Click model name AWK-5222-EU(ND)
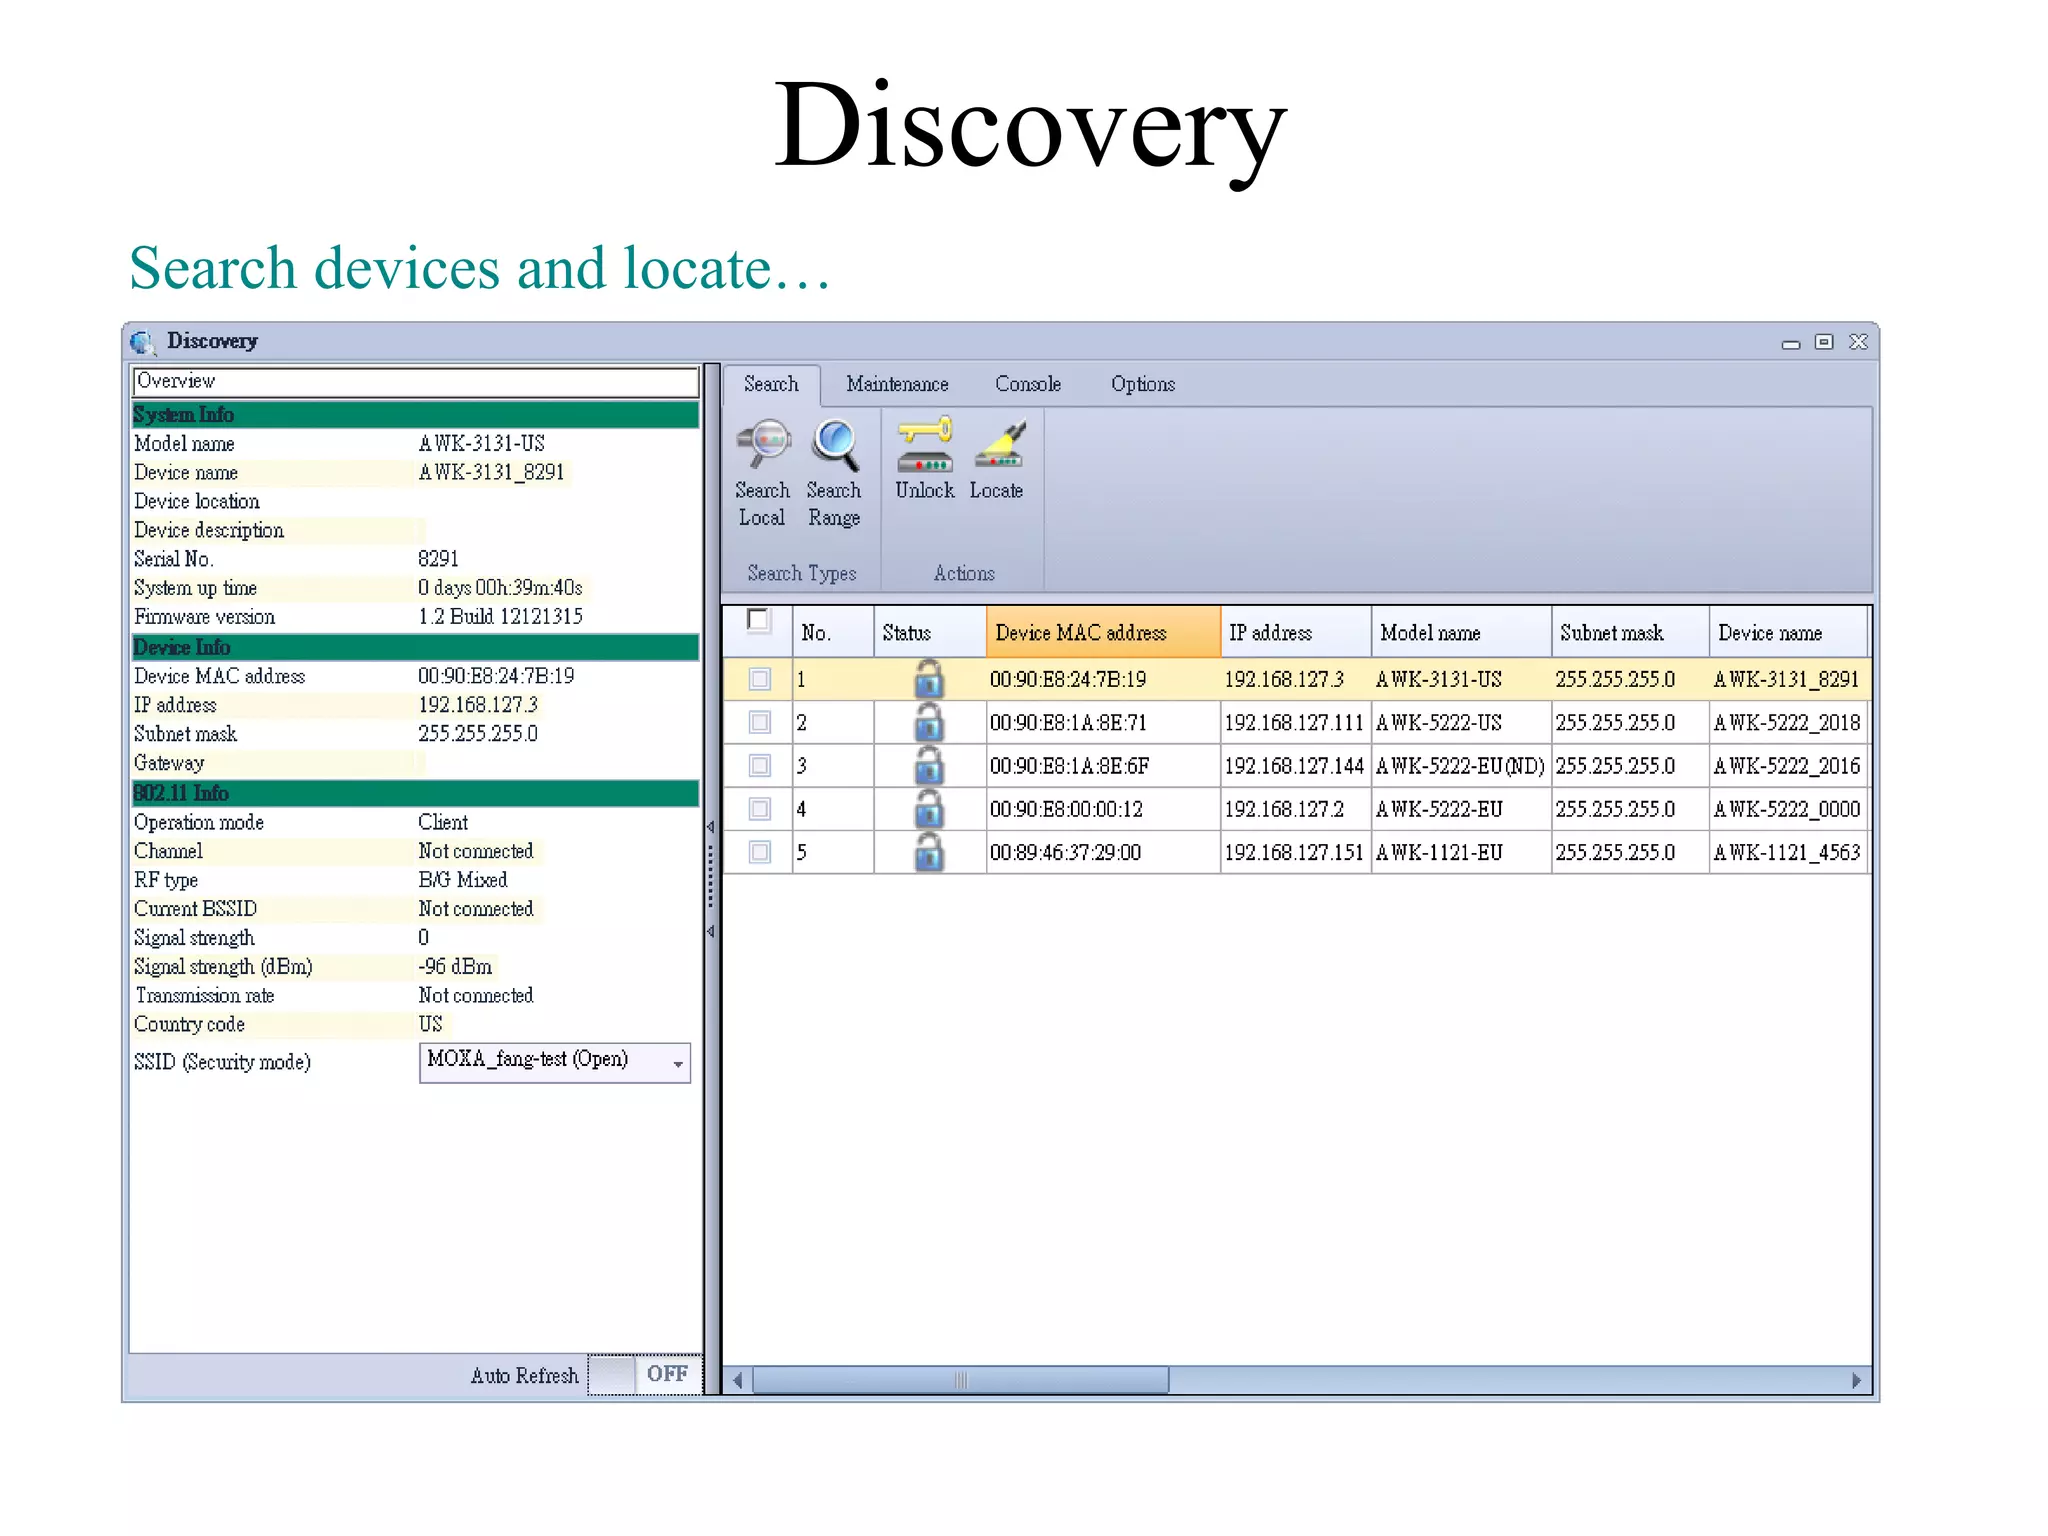The width and height of the screenshot is (2048, 1536). click(x=1460, y=766)
